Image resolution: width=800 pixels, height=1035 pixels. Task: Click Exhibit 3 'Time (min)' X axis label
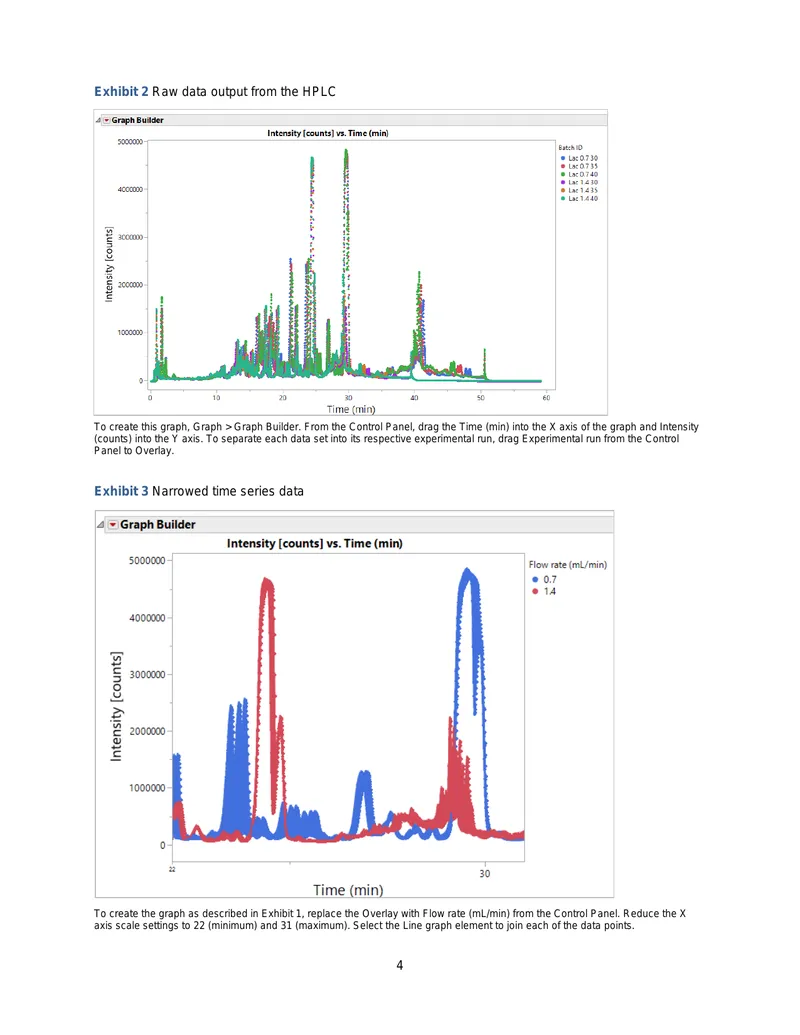[x=348, y=890]
